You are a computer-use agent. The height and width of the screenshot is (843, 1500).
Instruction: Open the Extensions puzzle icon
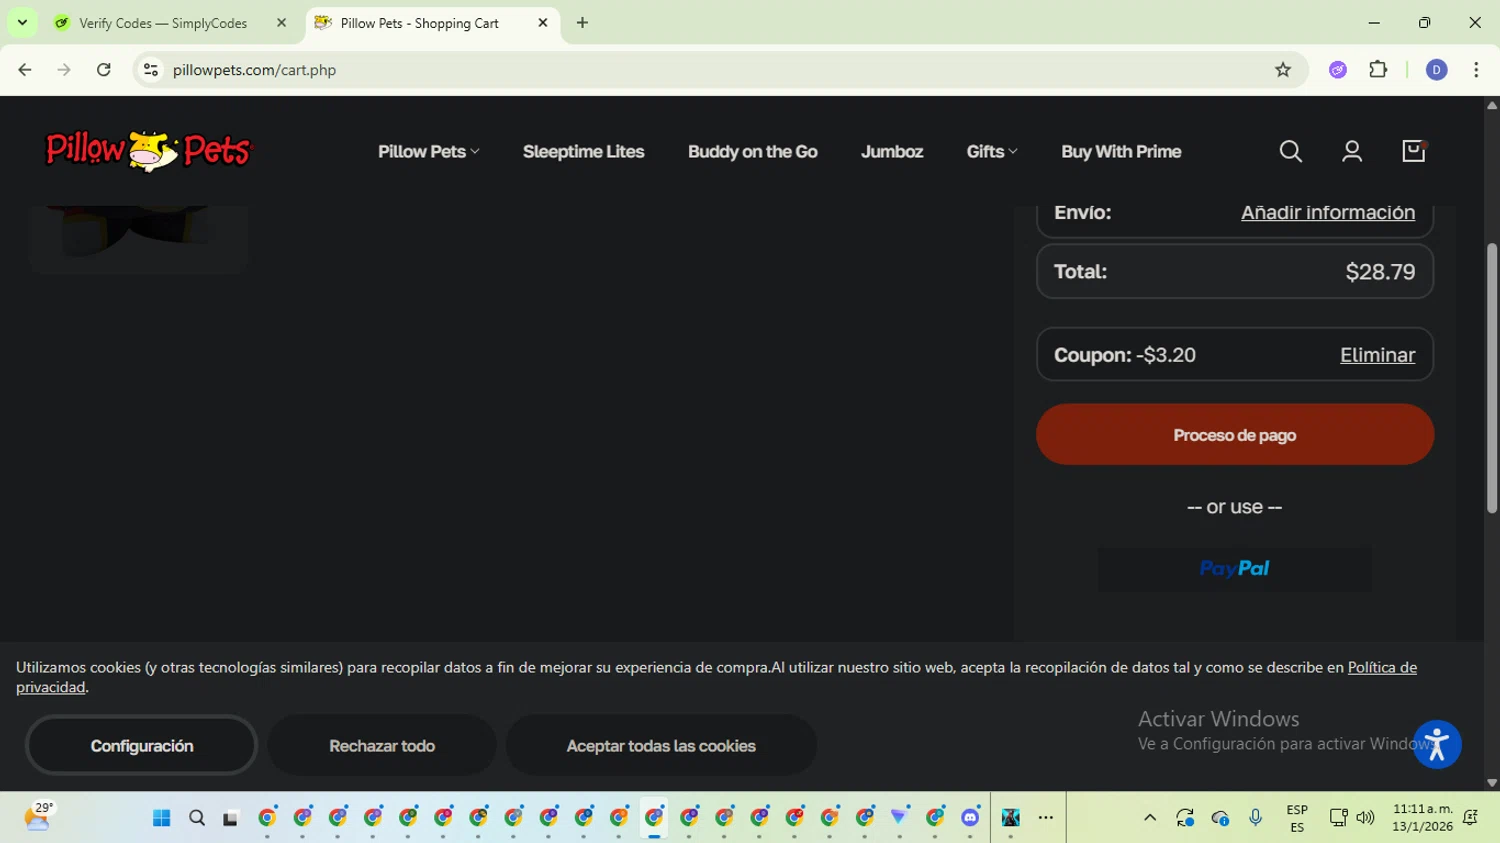point(1378,70)
